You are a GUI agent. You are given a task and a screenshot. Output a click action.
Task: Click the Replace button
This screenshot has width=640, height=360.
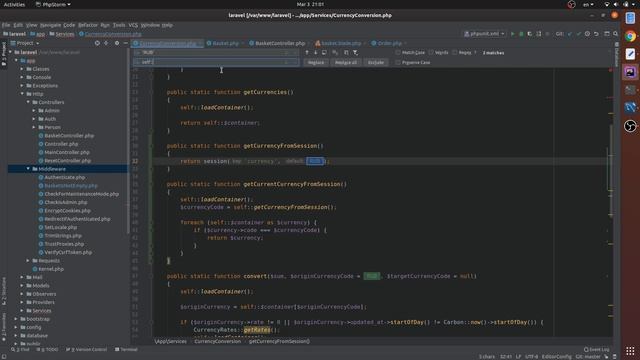click(x=316, y=62)
